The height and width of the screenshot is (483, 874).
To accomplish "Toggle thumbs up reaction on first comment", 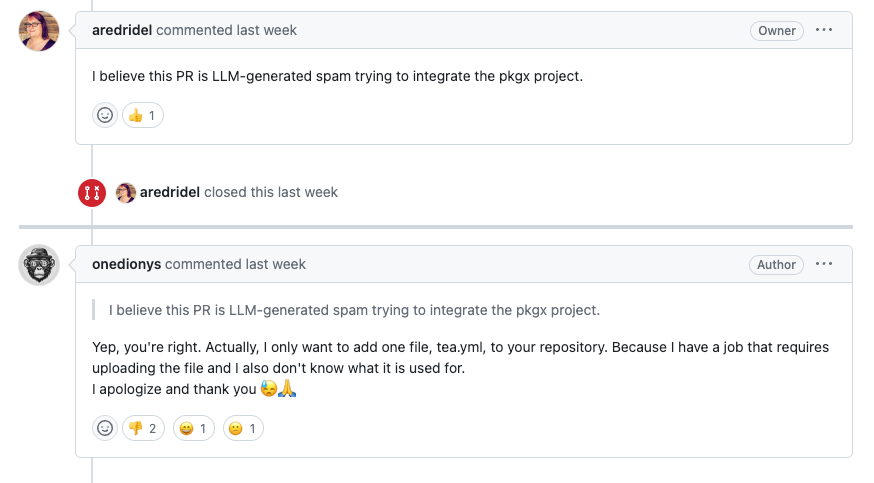I will click(143, 115).
